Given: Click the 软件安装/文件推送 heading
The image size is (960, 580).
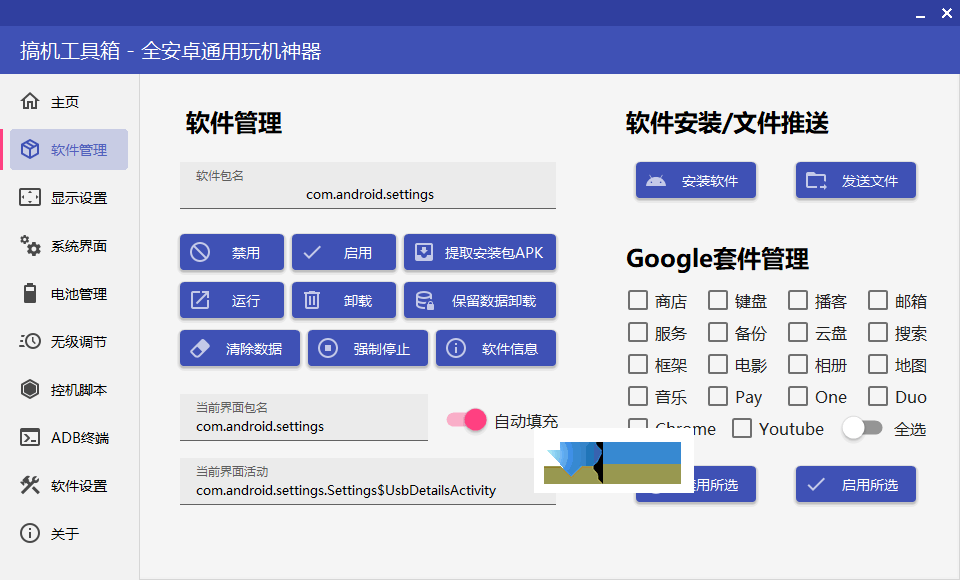Looking at the screenshot, I should pos(727,123).
